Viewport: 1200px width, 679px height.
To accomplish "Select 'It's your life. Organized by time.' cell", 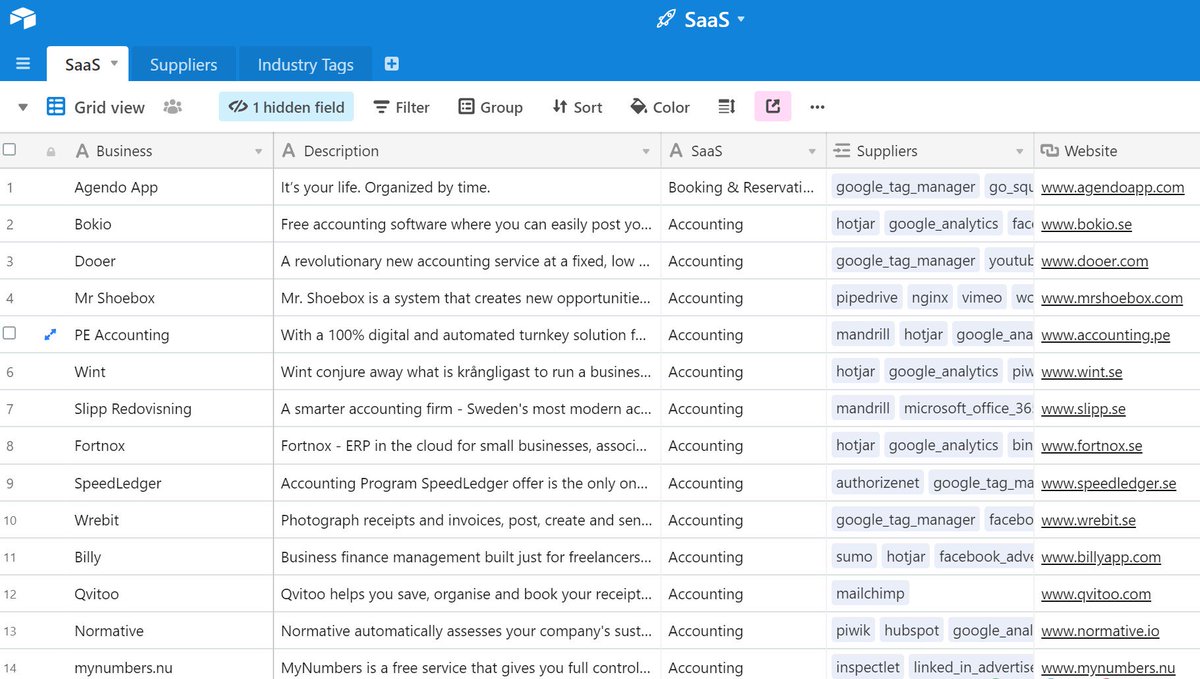I will pyautogui.click(x=467, y=187).
